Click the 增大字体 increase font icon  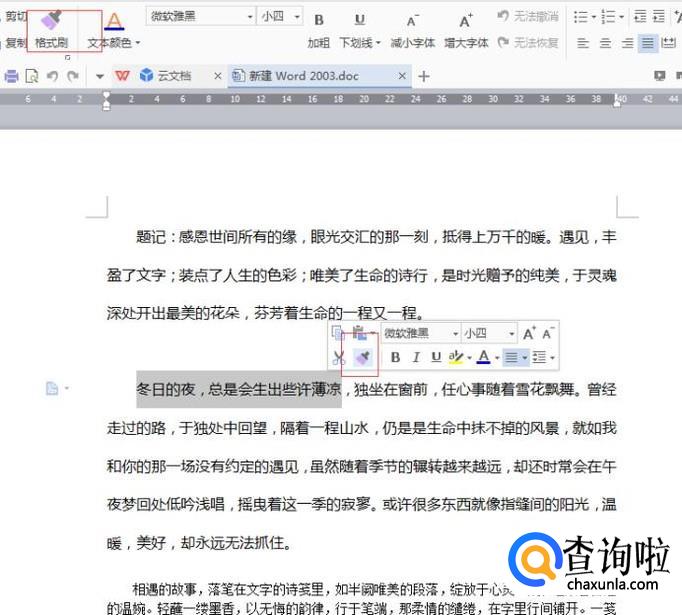point(466,20)
